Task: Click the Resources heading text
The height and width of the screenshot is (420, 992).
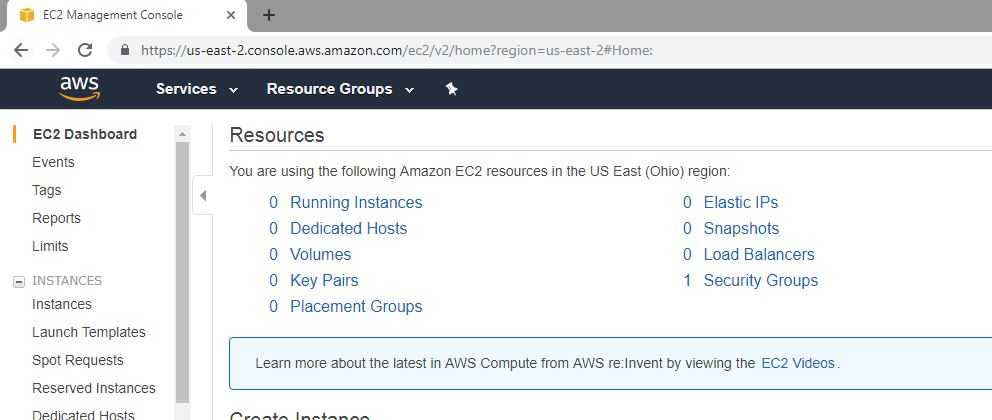Action: (x=277, y=135)
